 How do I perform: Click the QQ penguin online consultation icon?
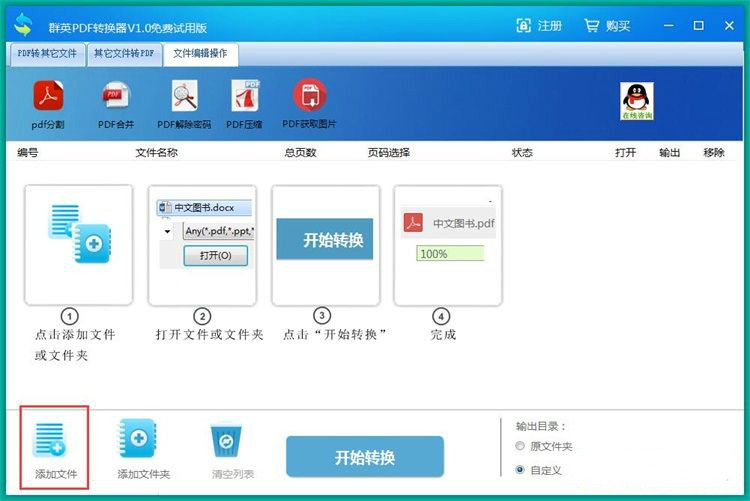(637, 101)
